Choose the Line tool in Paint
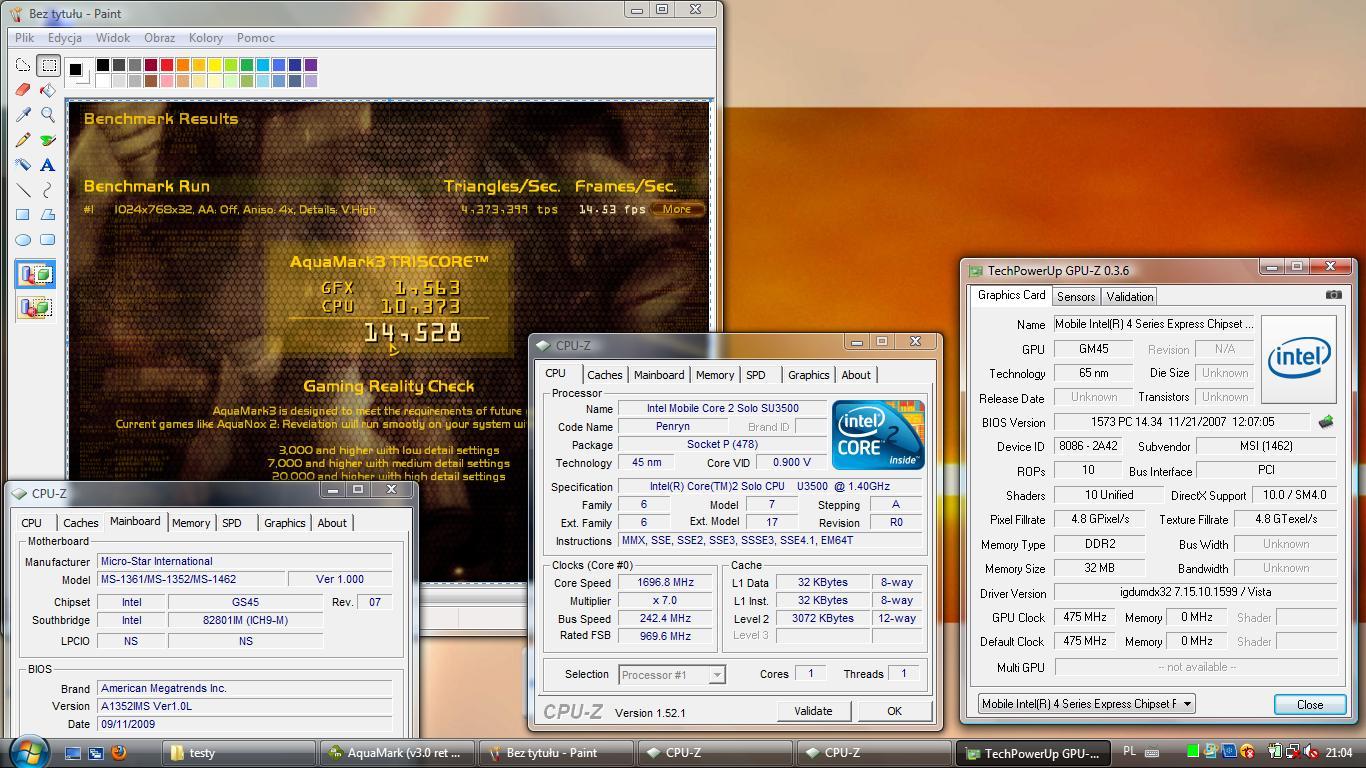The height and width of the screenshot is (768, 1366). (23, 190)
